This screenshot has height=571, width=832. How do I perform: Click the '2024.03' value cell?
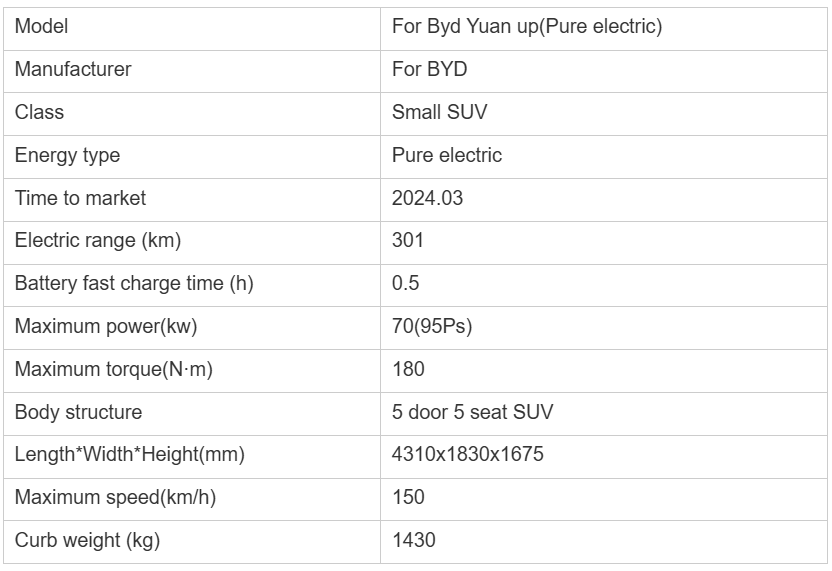427,198
